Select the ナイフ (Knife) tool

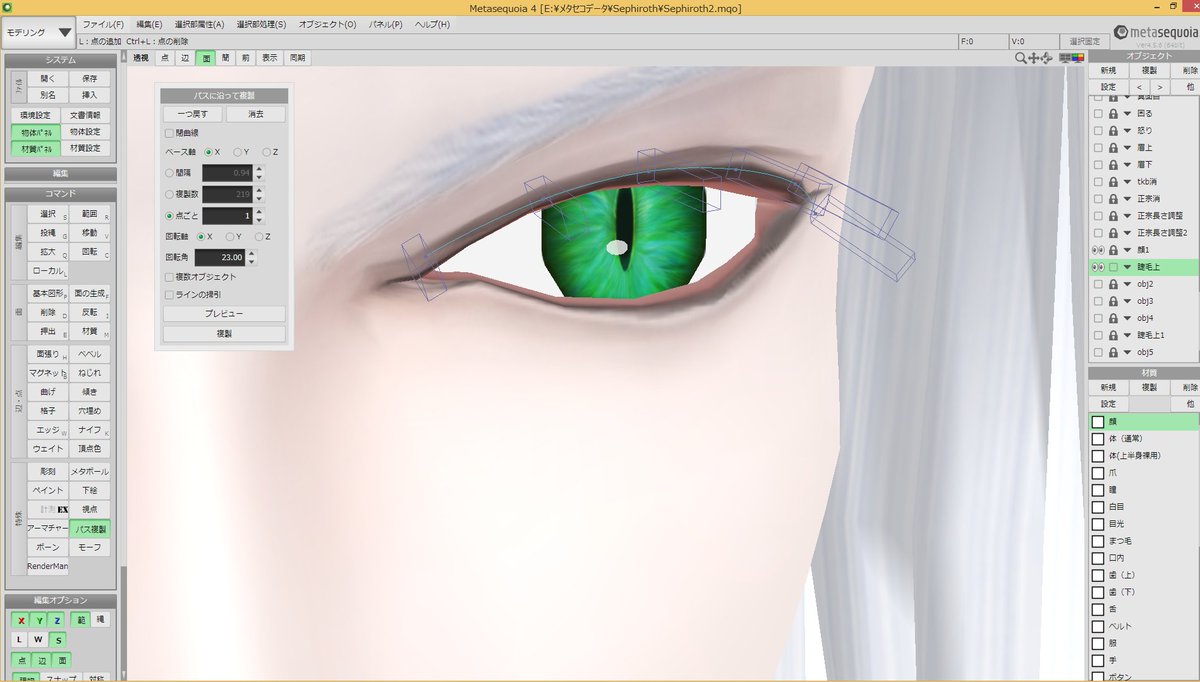coord(89,428)
